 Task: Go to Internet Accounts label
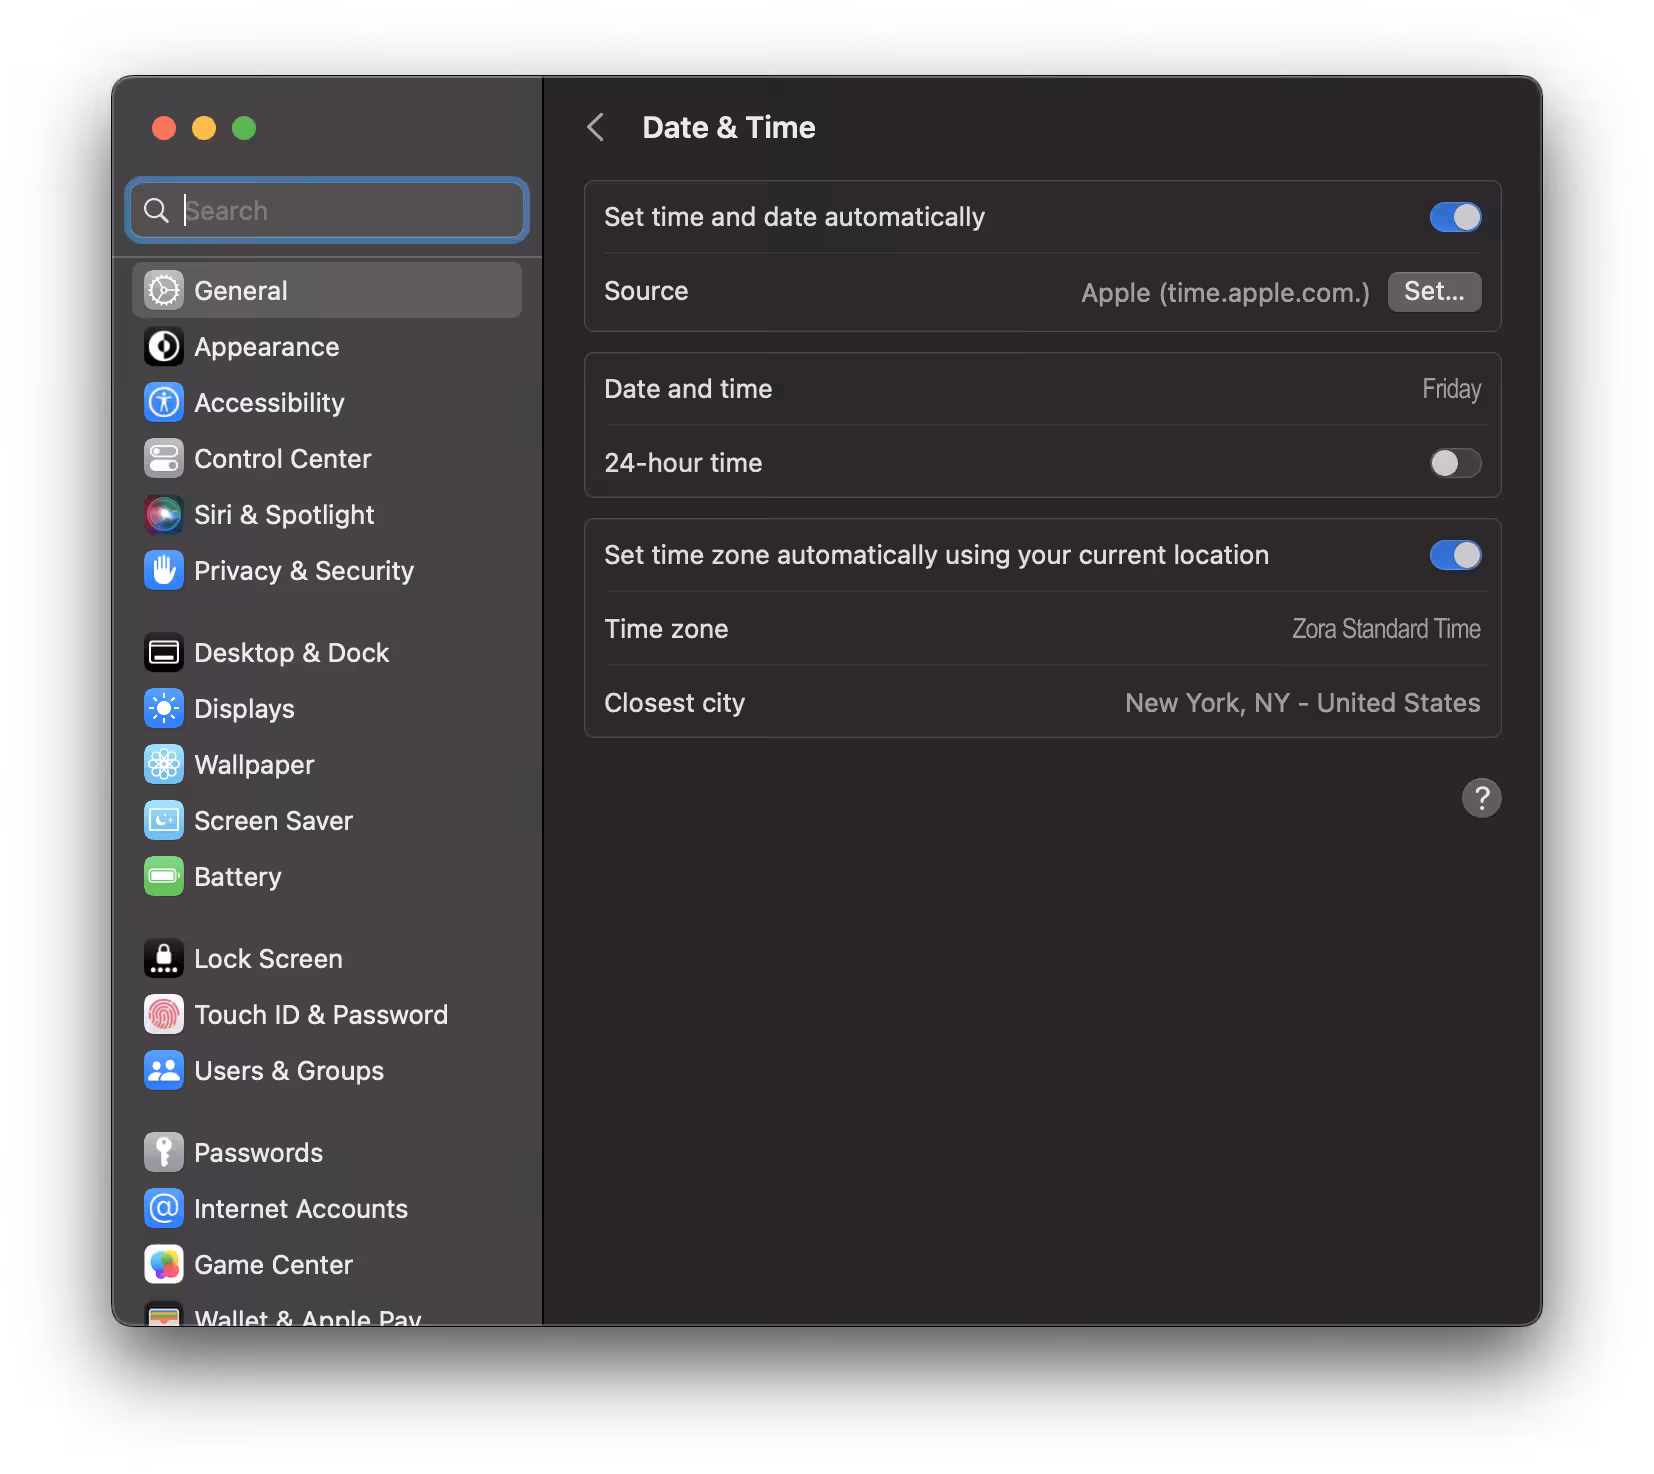(301, 1209)
